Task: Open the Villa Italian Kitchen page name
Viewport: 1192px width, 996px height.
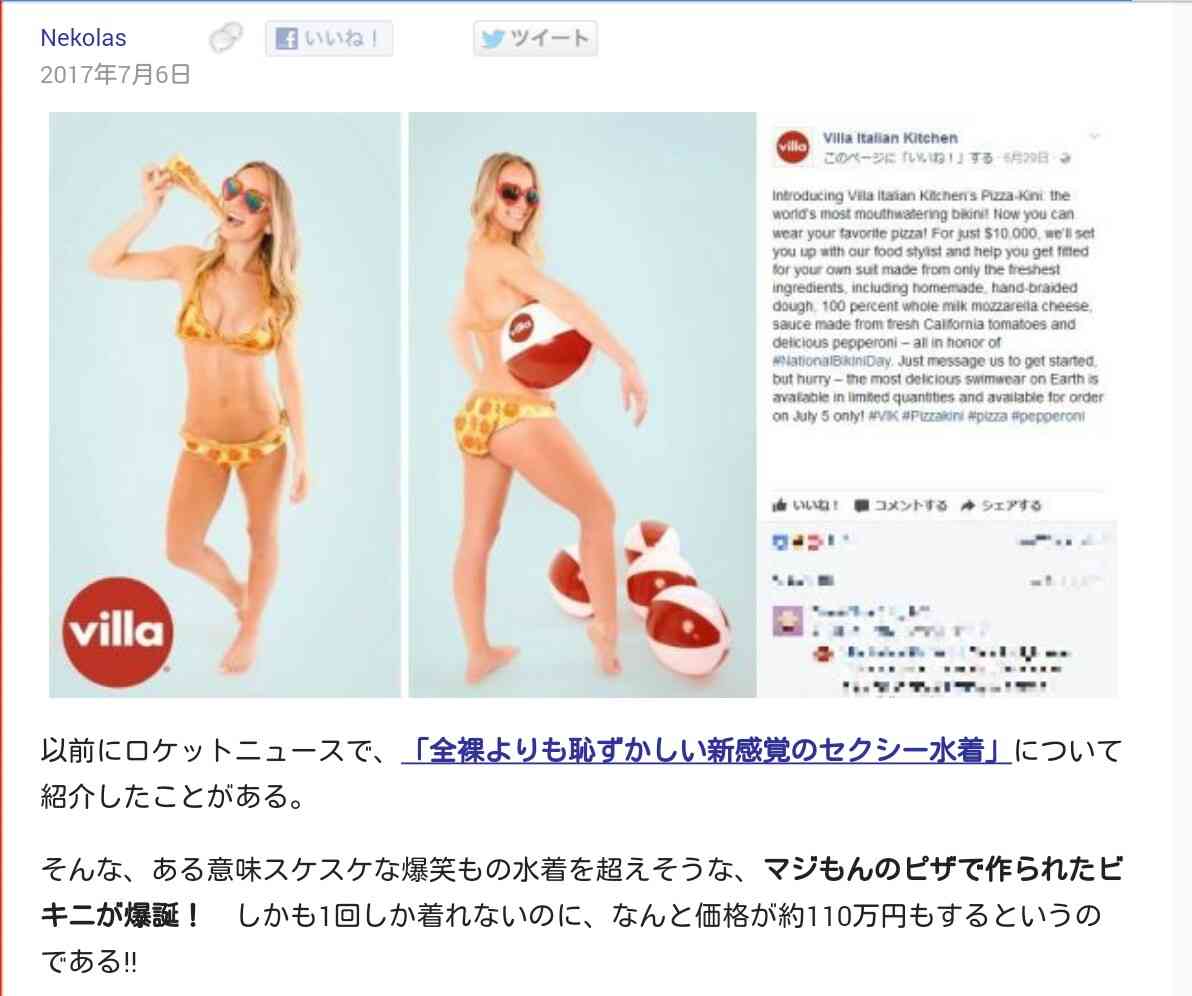Action: click(890, 138)
